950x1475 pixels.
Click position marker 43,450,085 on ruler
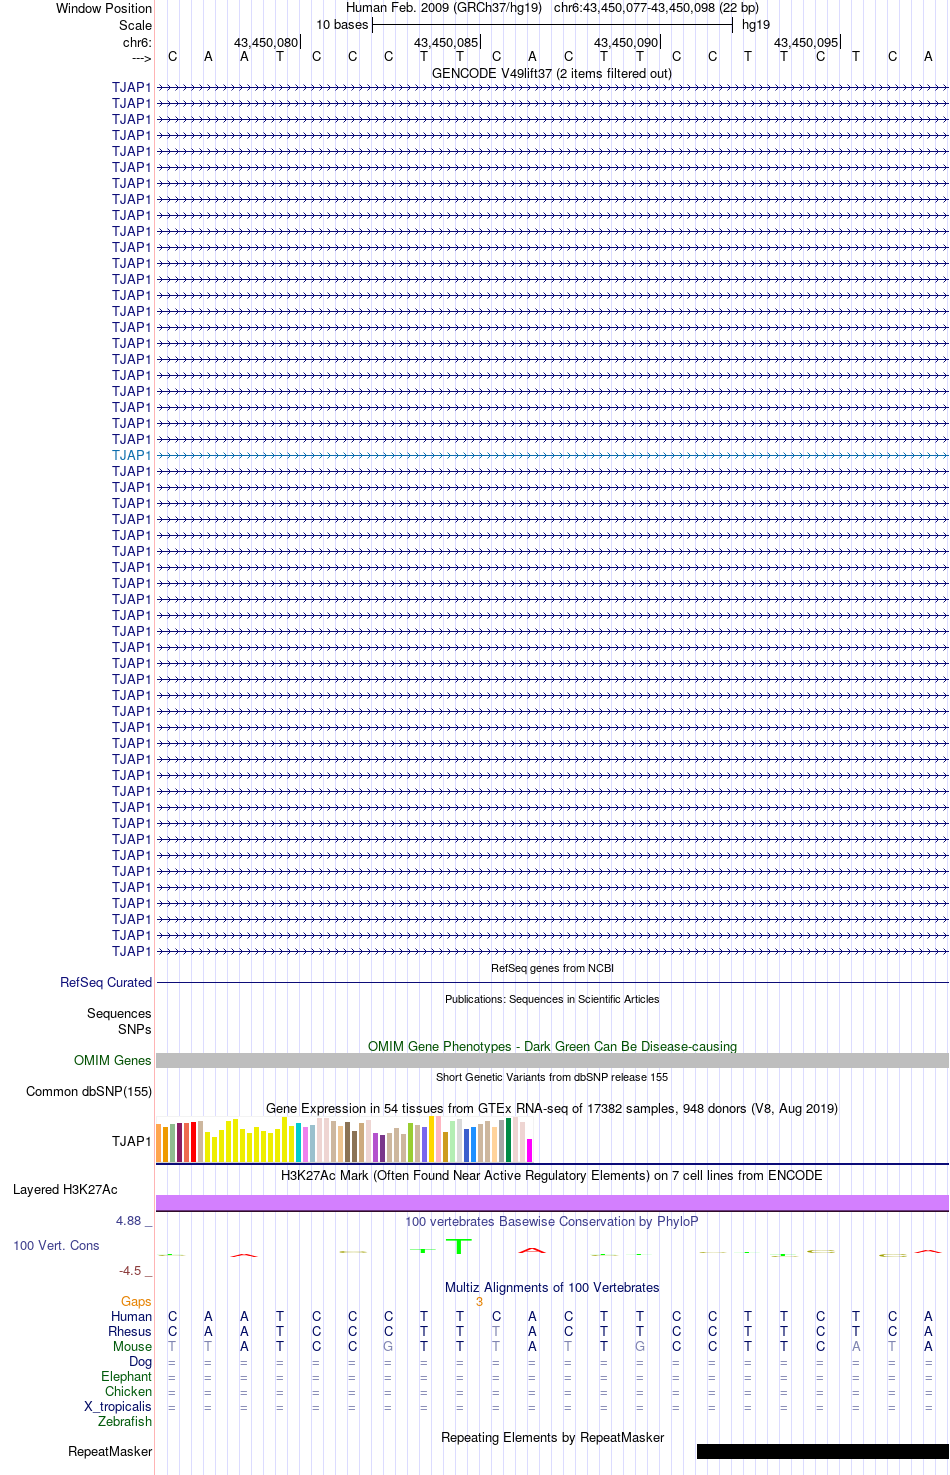[446, 42]
